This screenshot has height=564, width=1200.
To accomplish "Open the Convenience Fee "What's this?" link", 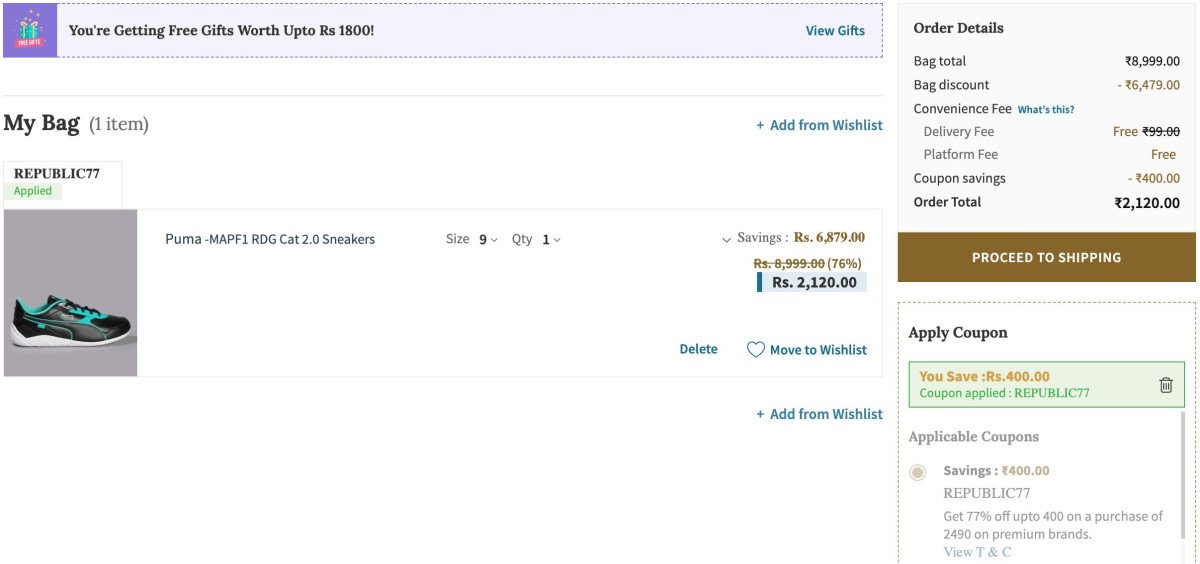I will (1046, 109).
